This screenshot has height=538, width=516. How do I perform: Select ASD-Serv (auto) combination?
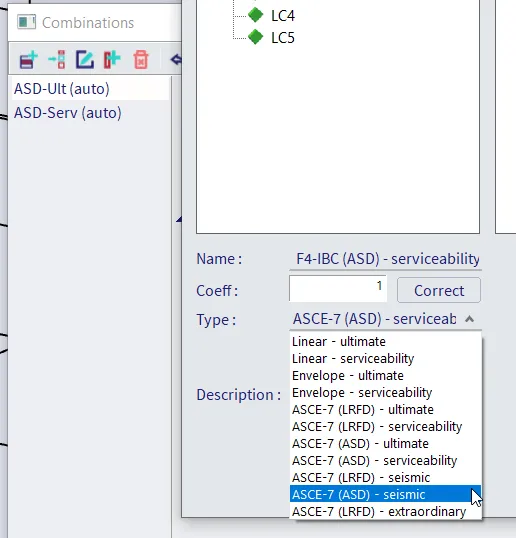pos(91,113)
